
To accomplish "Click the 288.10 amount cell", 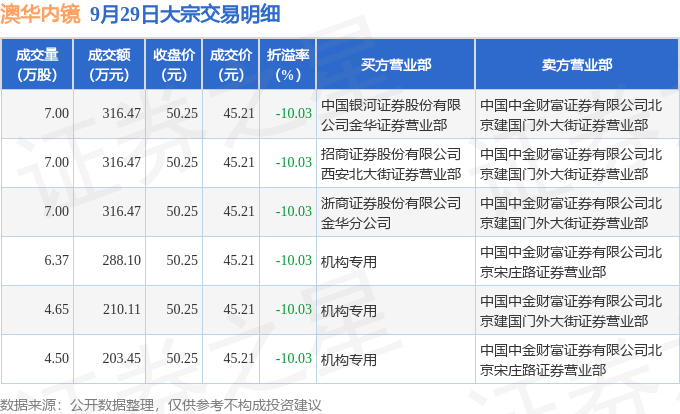I will pyautogui.click(x=121, y=261).
